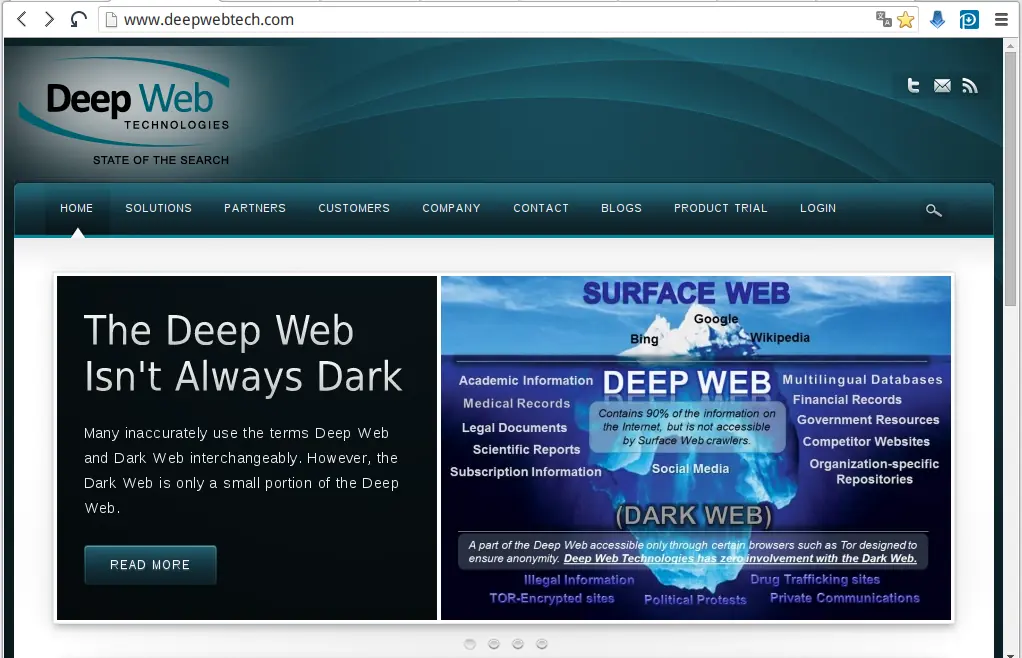The width and height of the screenshot is (1022, 658).
Task: Open the blue P extension icon
Action: (x=969, y=20)
